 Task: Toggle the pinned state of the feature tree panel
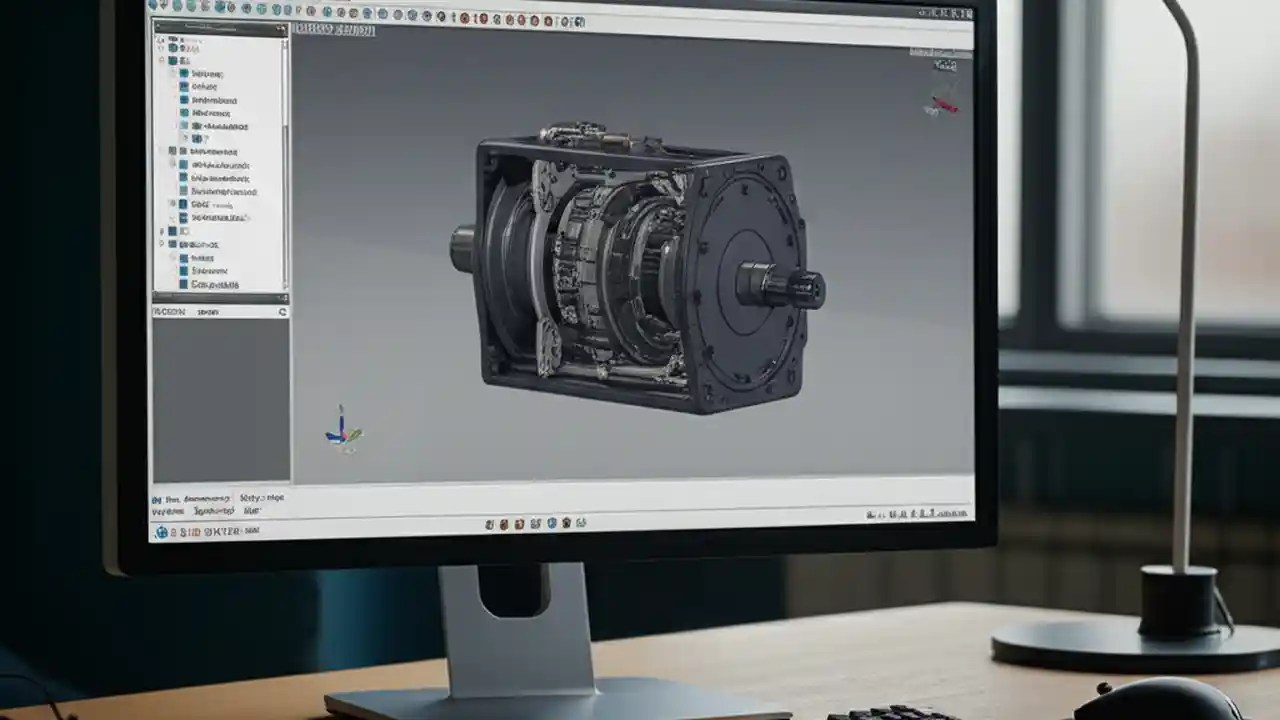point(280,26)
